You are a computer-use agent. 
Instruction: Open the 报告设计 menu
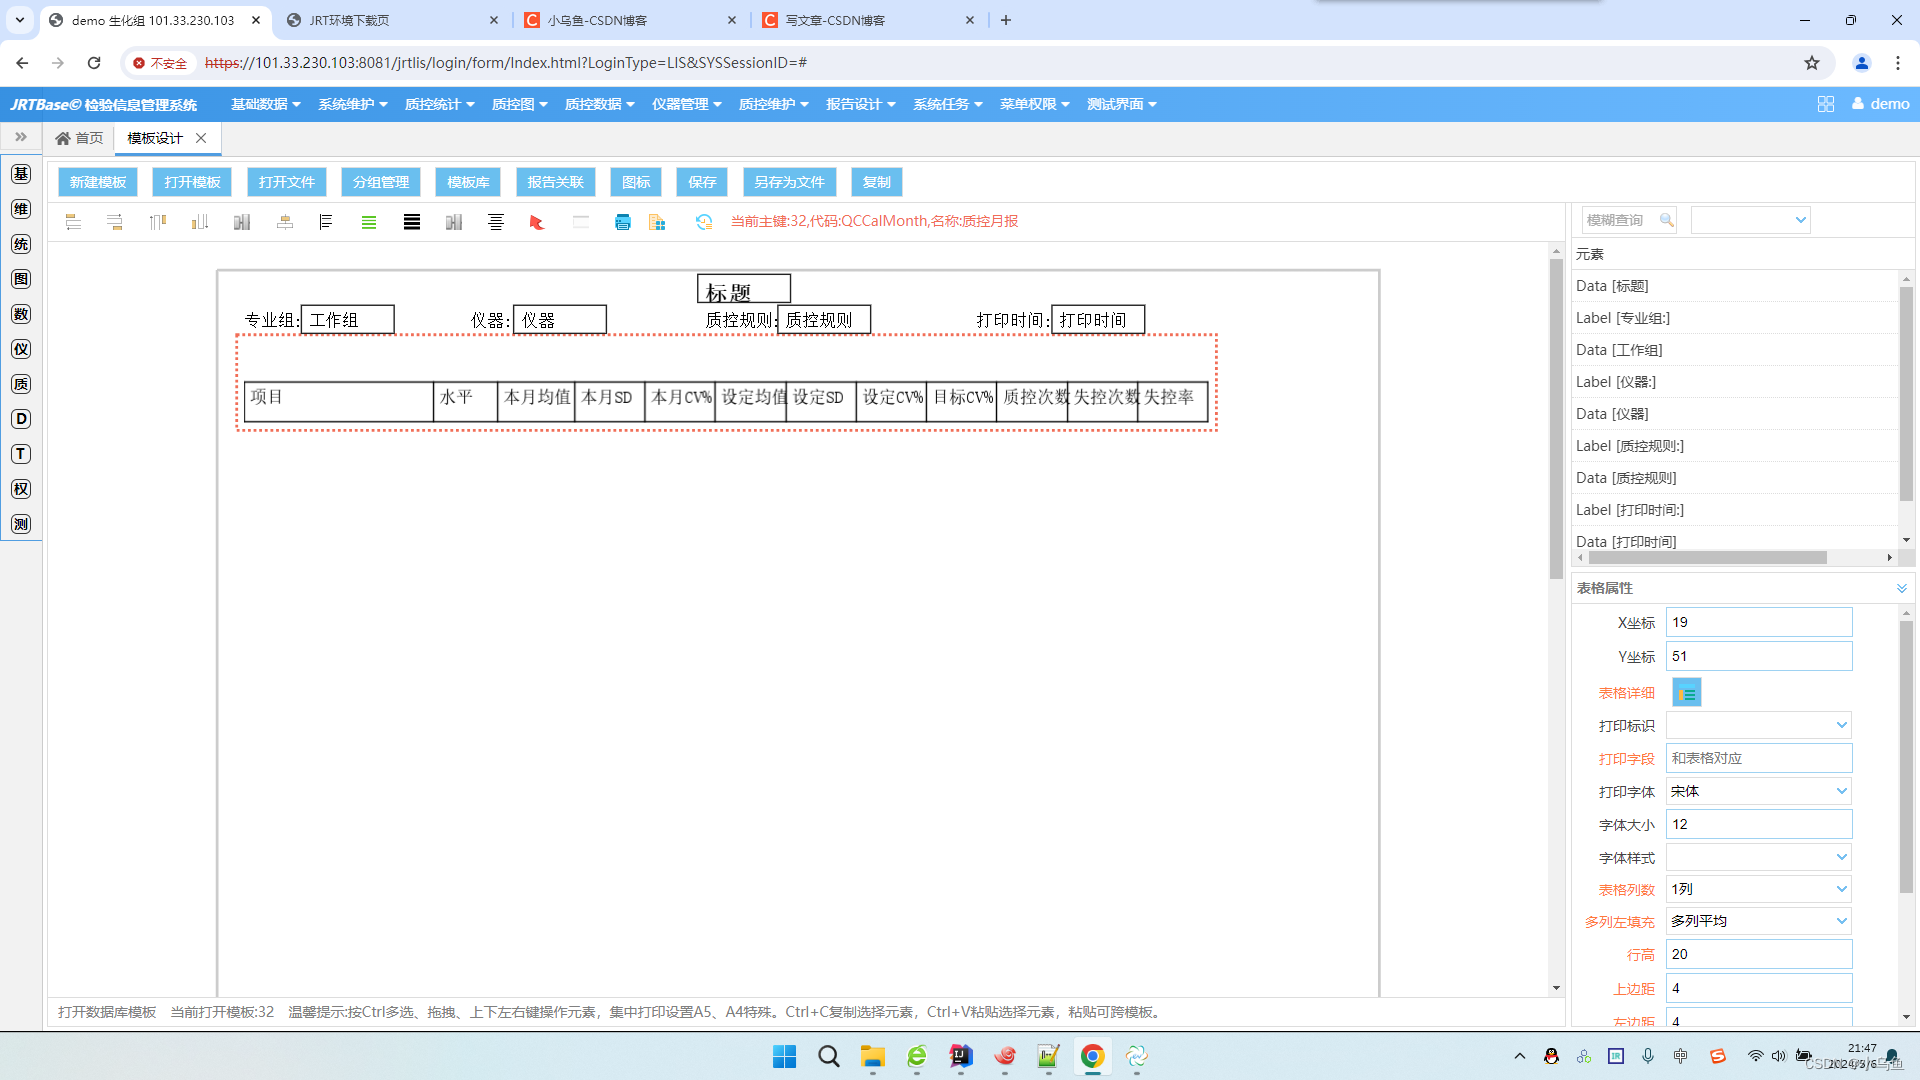click(x=860, y=104)
